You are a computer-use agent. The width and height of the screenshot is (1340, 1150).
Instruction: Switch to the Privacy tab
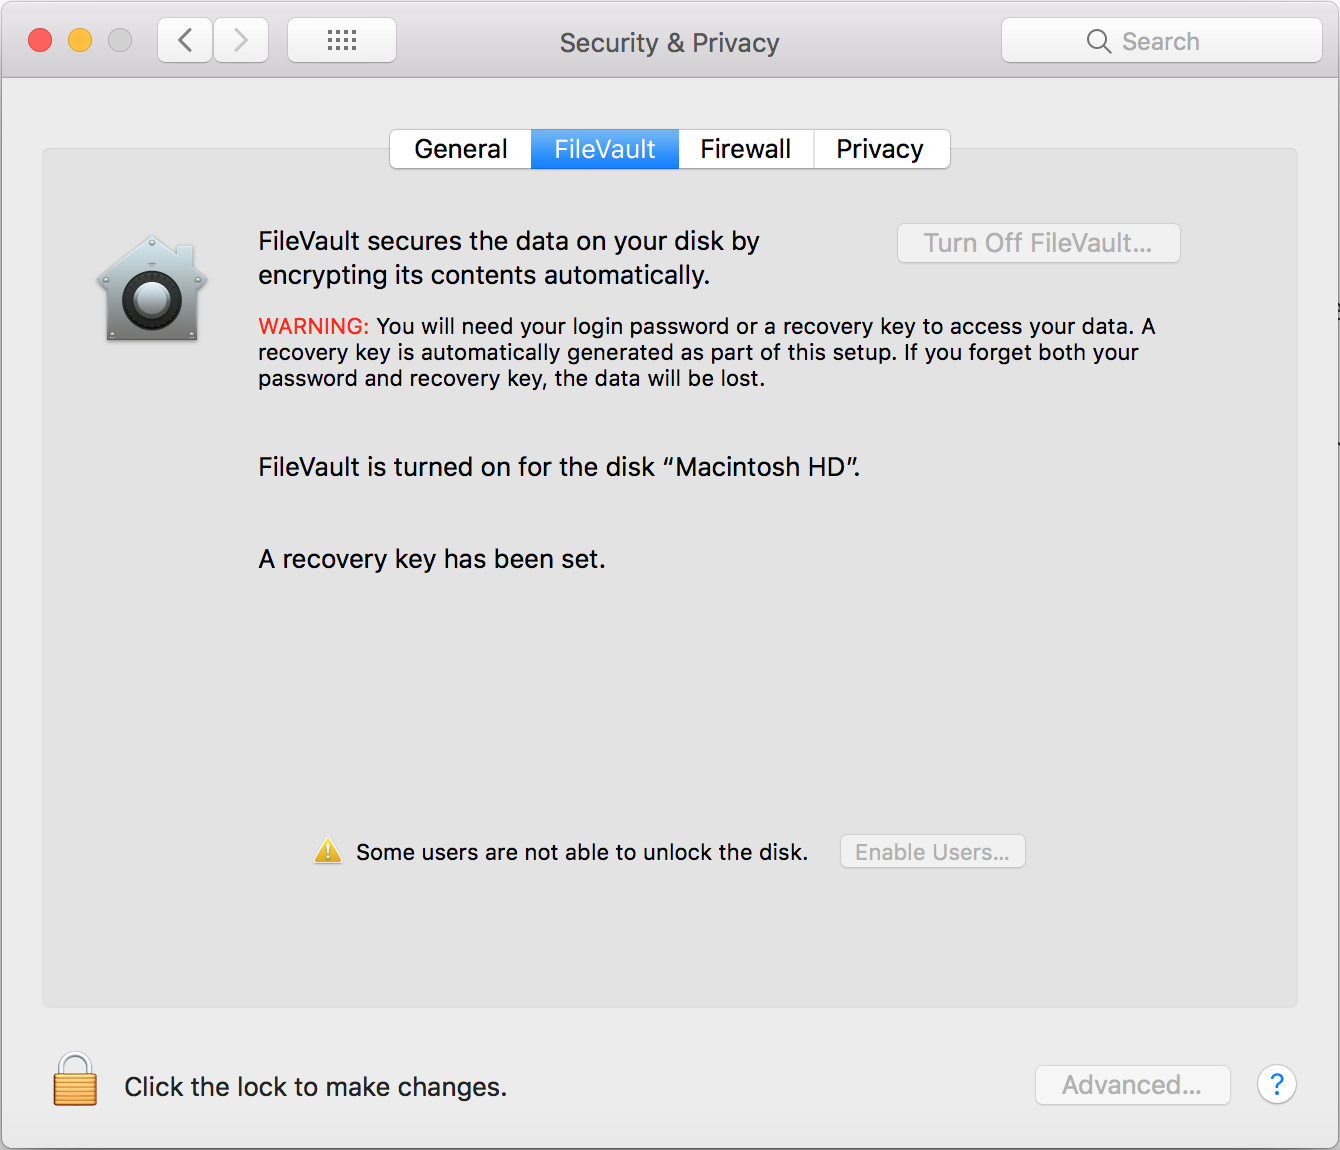pos(881,149)
